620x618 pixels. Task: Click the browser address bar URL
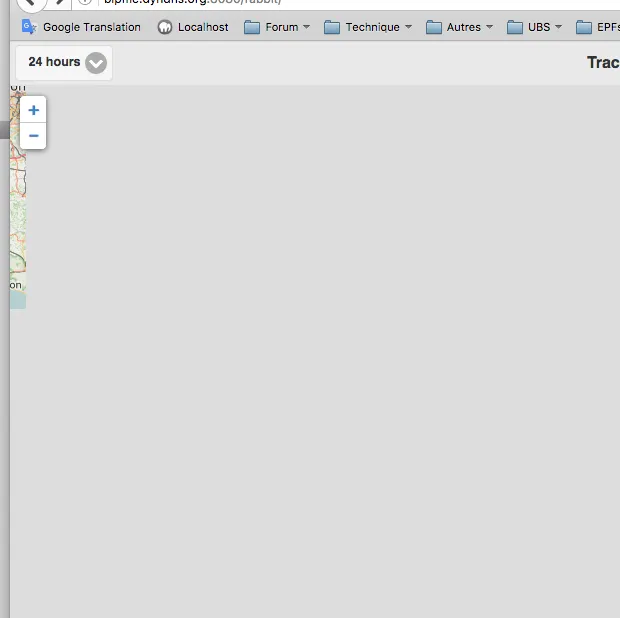tap(193, 2)
